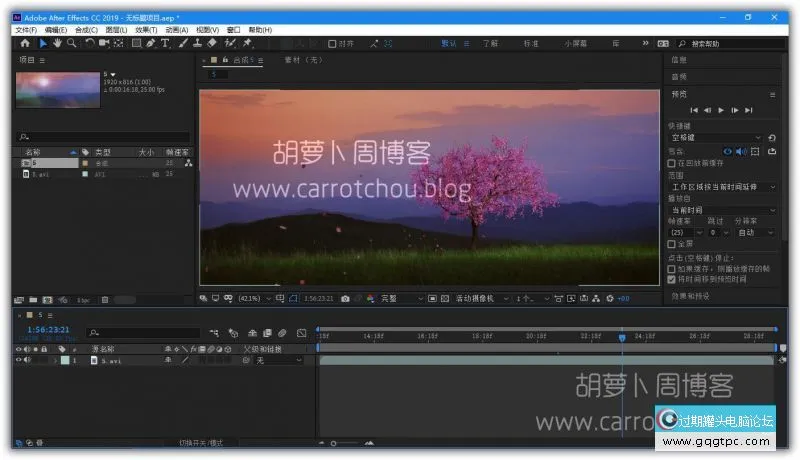
Task: Click show channel color icon in viewer
Action: 370,299
